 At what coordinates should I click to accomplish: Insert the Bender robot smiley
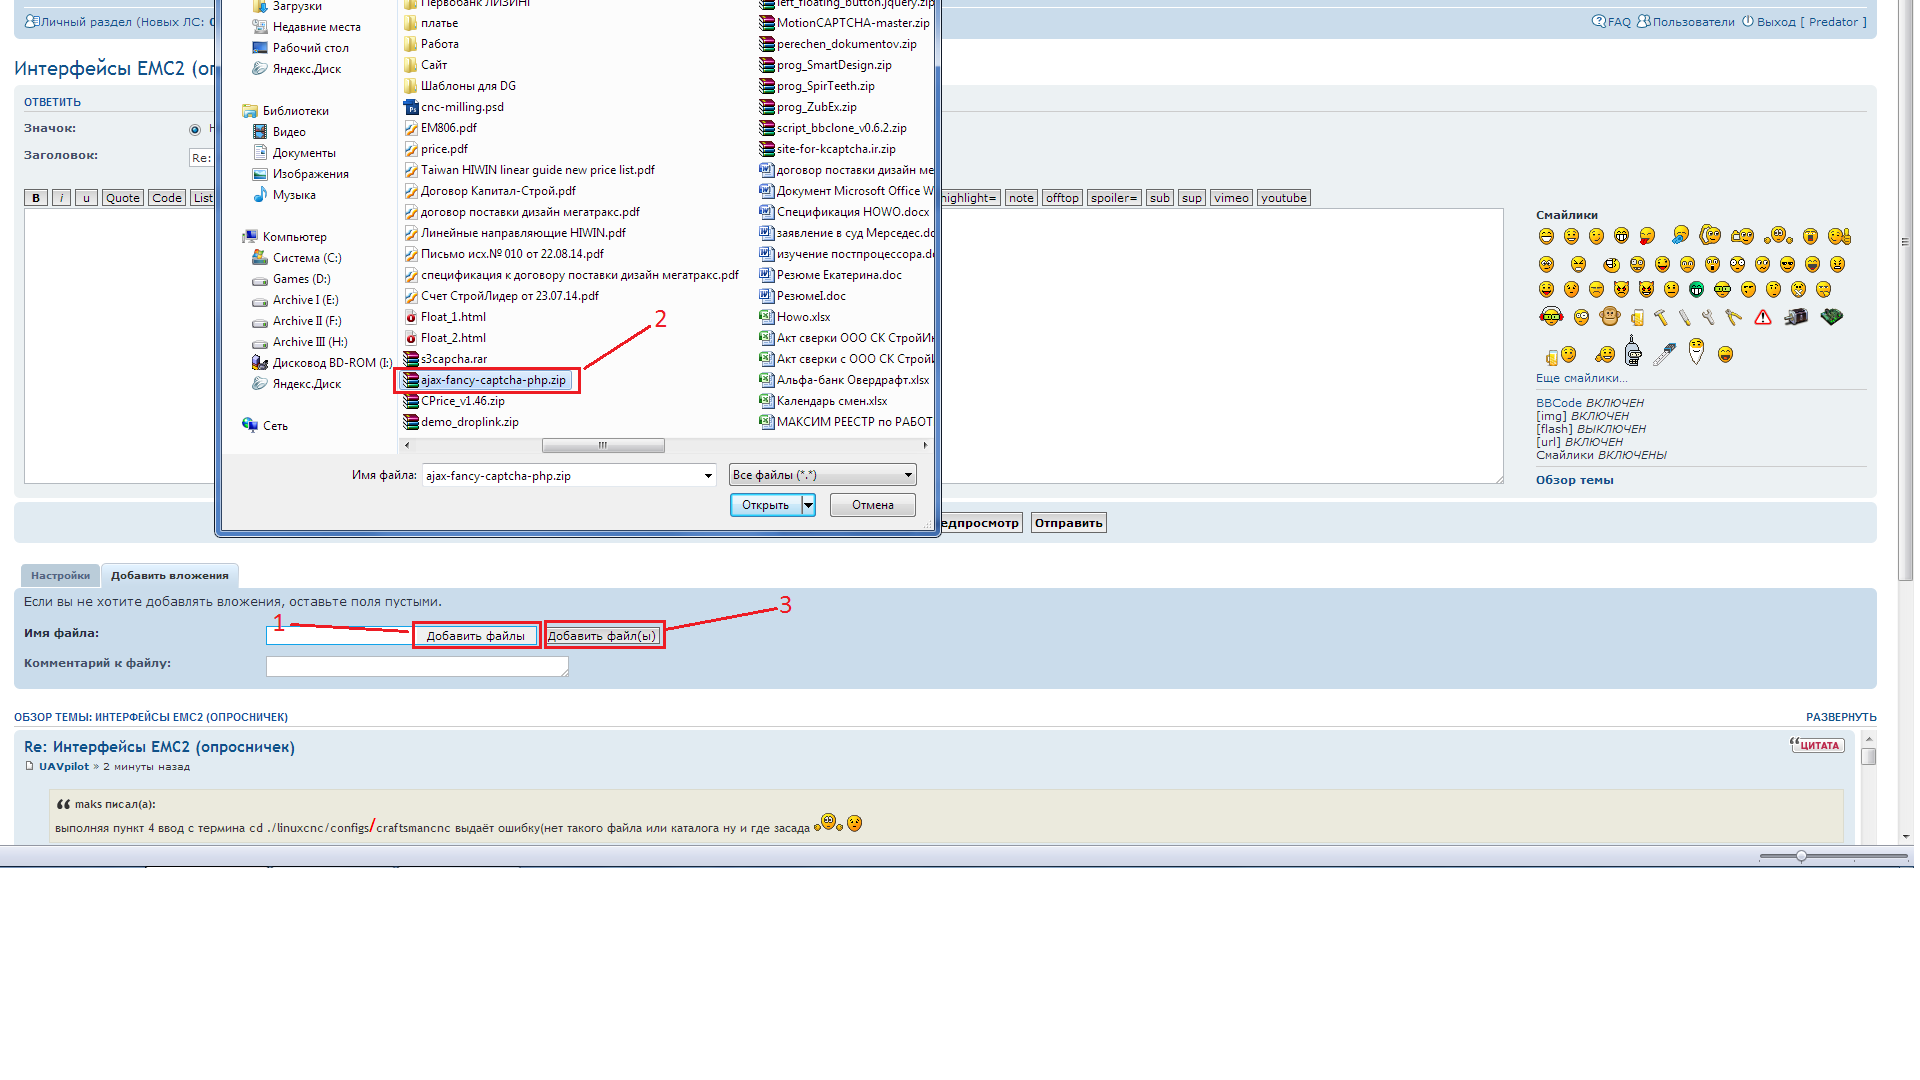[1633, 353]
